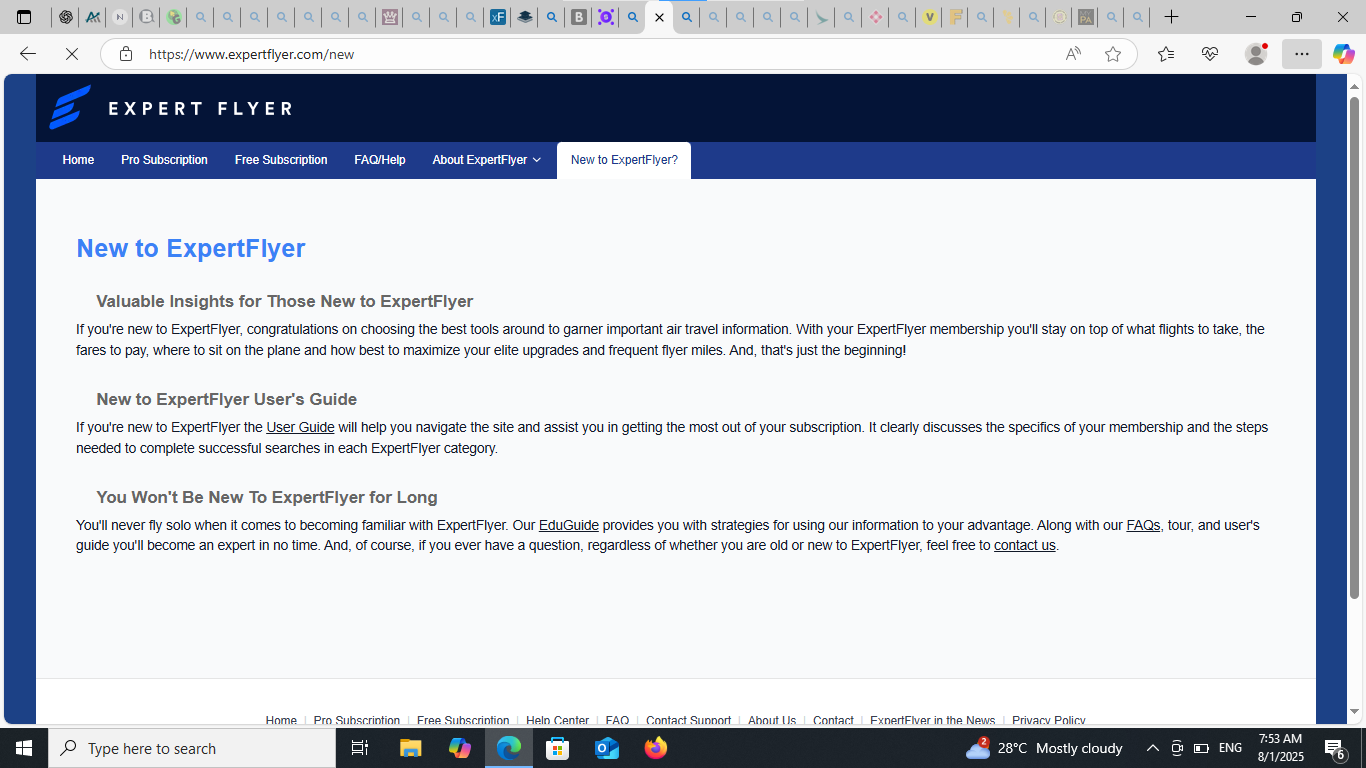Switch to the green globe icon tab
Screen dimensions: 1366x768
(x=174, y=17)
